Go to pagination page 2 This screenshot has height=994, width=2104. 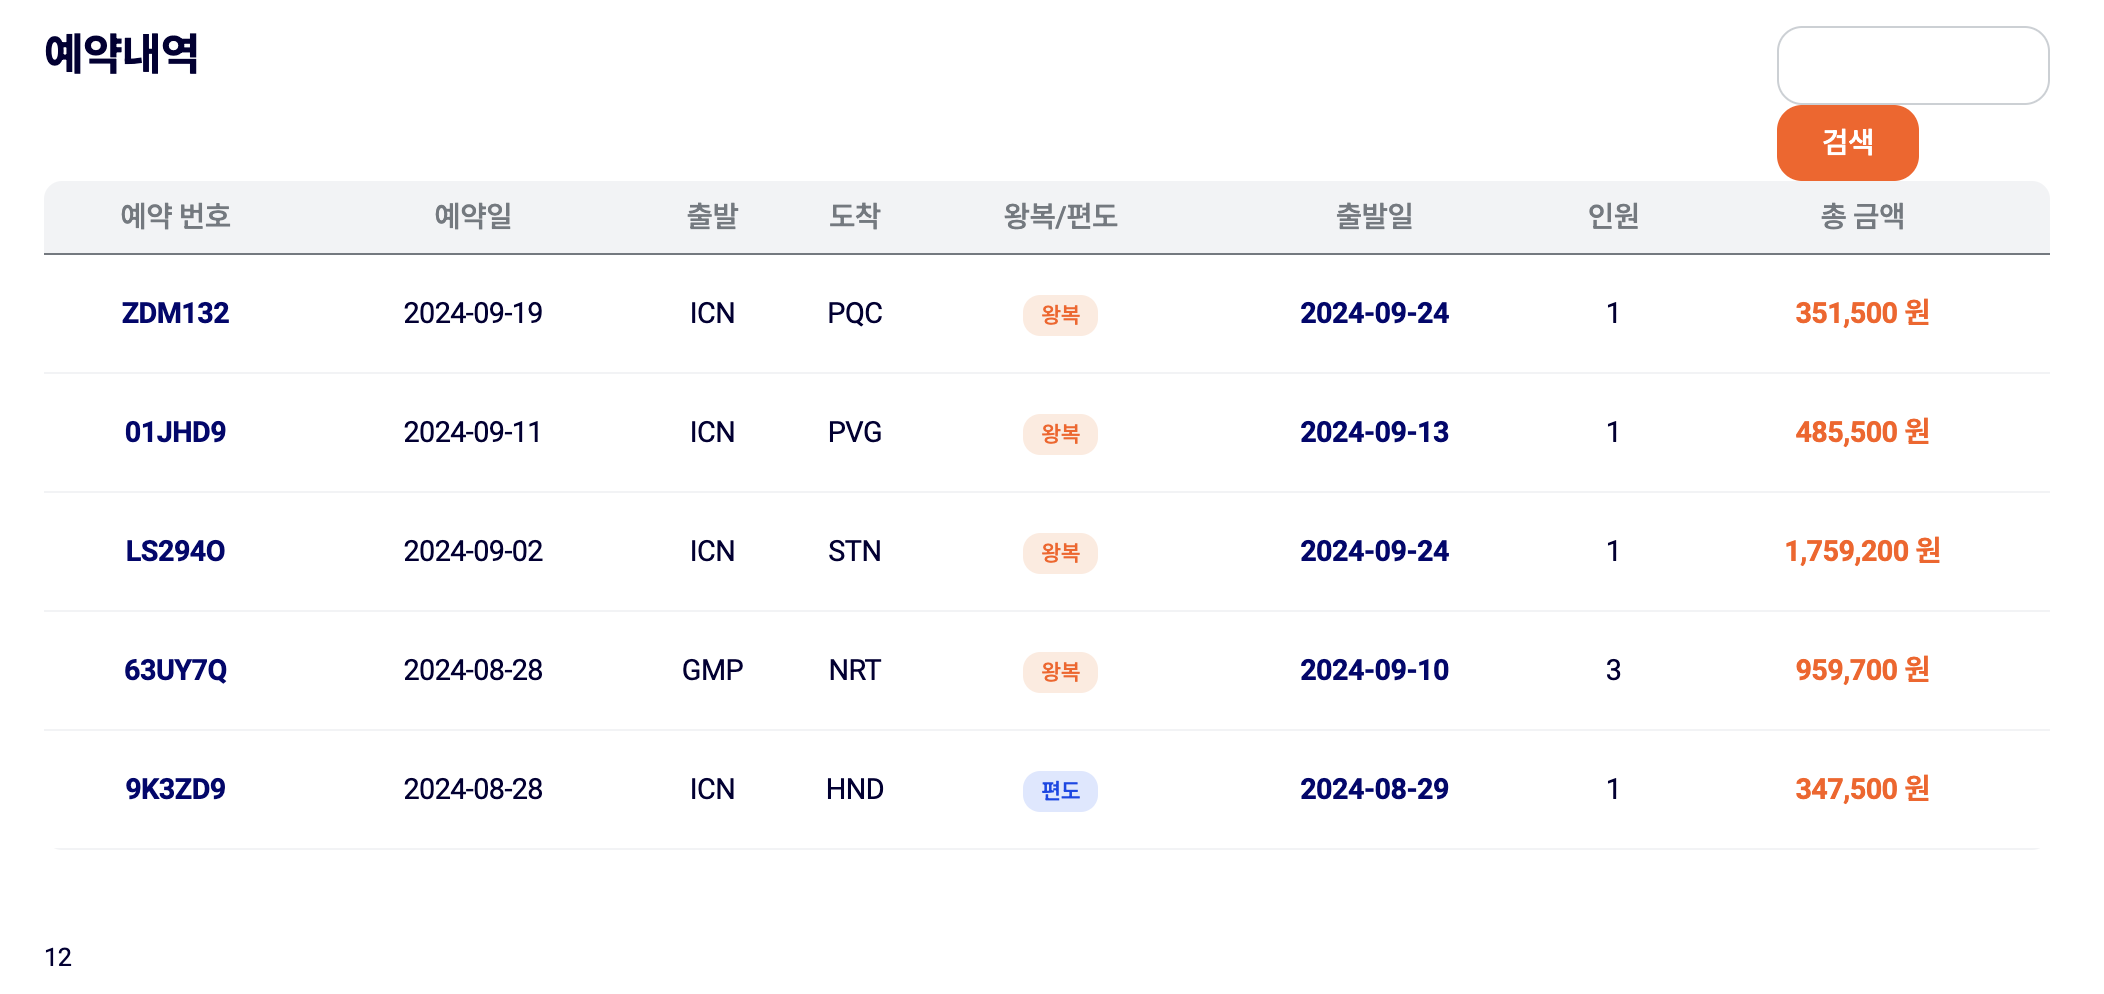[65, 958]
